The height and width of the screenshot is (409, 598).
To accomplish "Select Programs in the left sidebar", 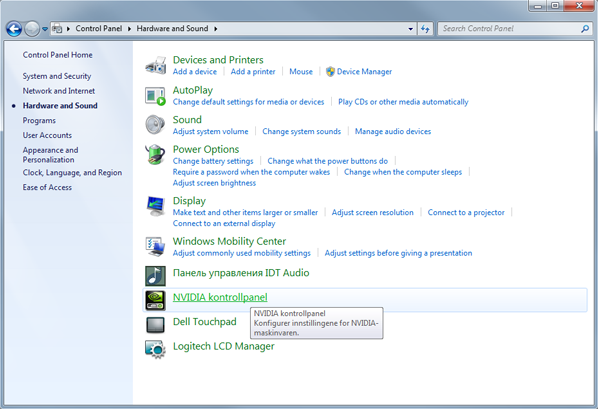I will point(39,121).
